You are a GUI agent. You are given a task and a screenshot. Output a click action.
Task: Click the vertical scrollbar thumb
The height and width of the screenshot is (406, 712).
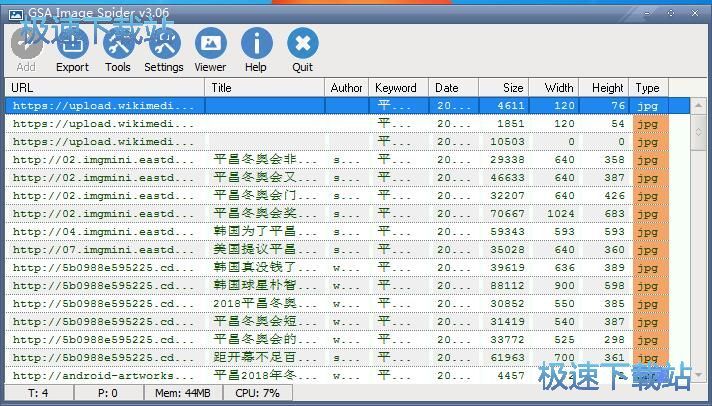(x=698, y=132)
